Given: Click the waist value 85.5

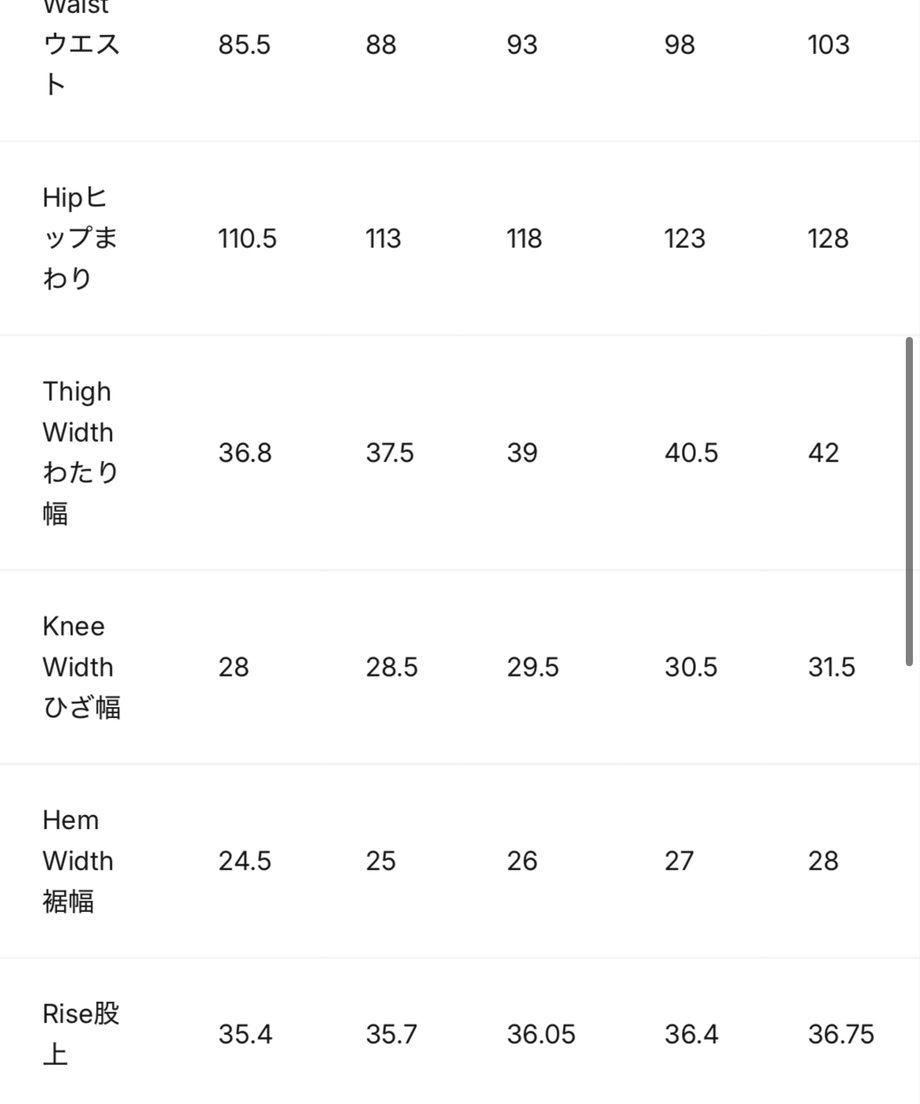Looking at the screenshot, I should point(244,45).
